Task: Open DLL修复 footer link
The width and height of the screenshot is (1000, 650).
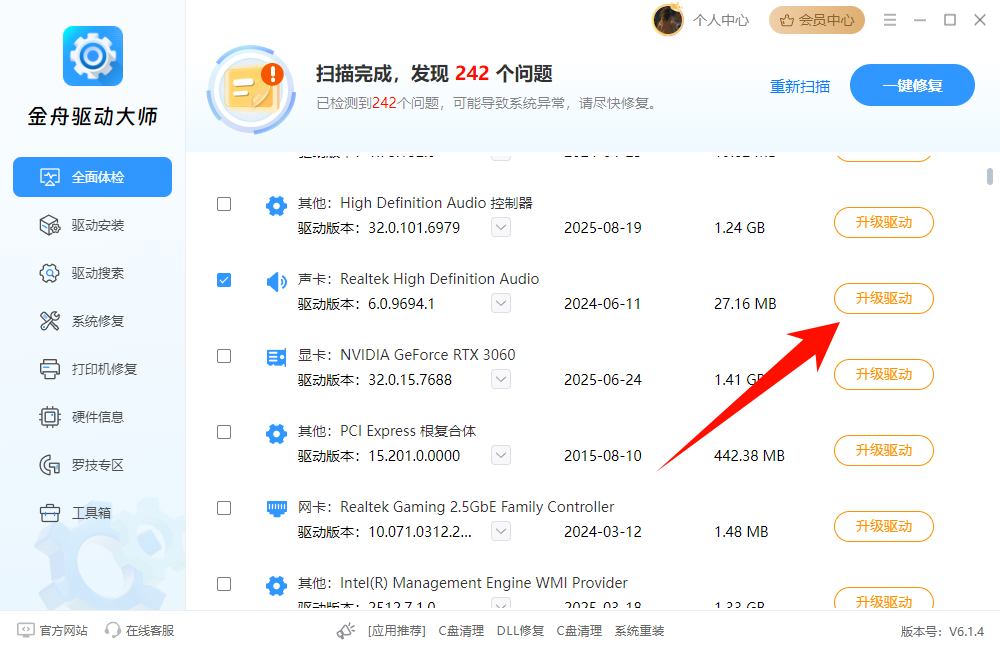Action: click(x=520, y=631)
